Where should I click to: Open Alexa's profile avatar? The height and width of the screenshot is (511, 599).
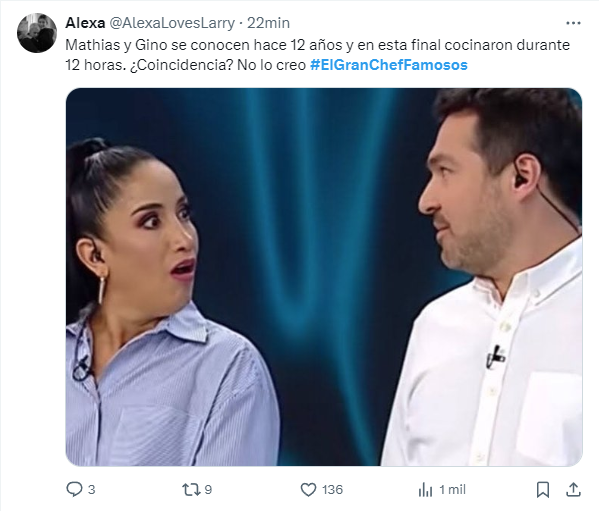37,33
